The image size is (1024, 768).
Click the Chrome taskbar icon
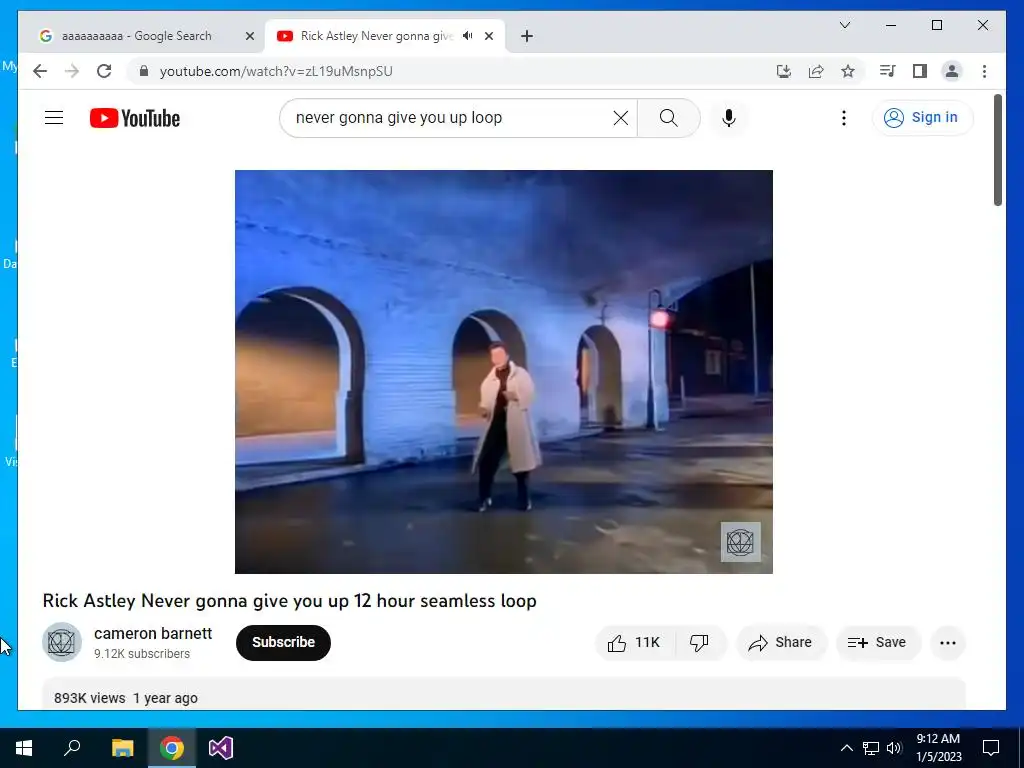click(172, 748)
